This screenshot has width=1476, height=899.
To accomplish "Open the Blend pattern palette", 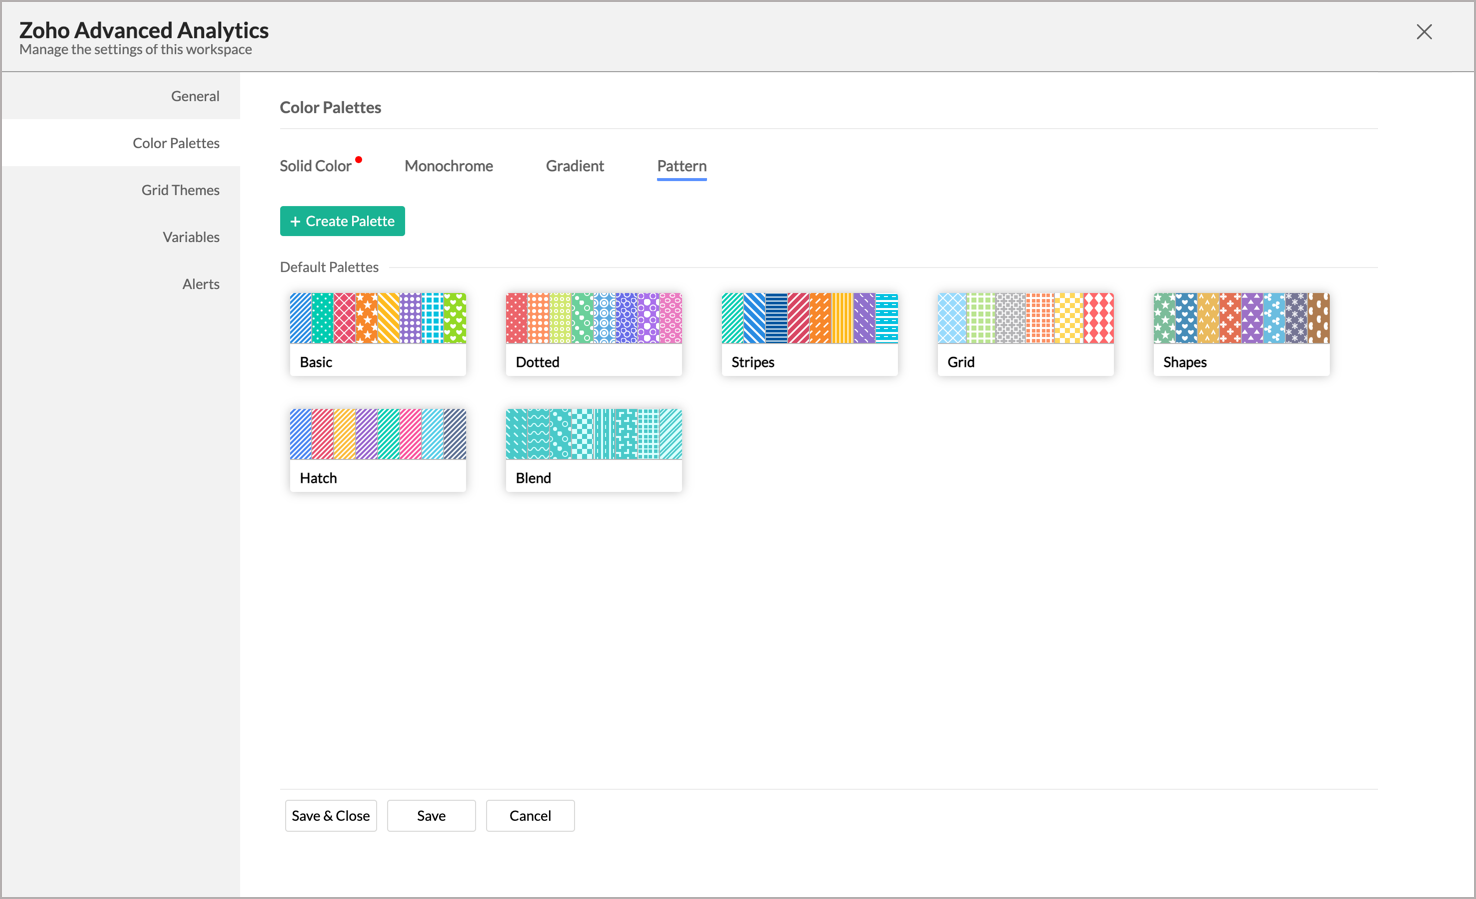I will (593, 449).
